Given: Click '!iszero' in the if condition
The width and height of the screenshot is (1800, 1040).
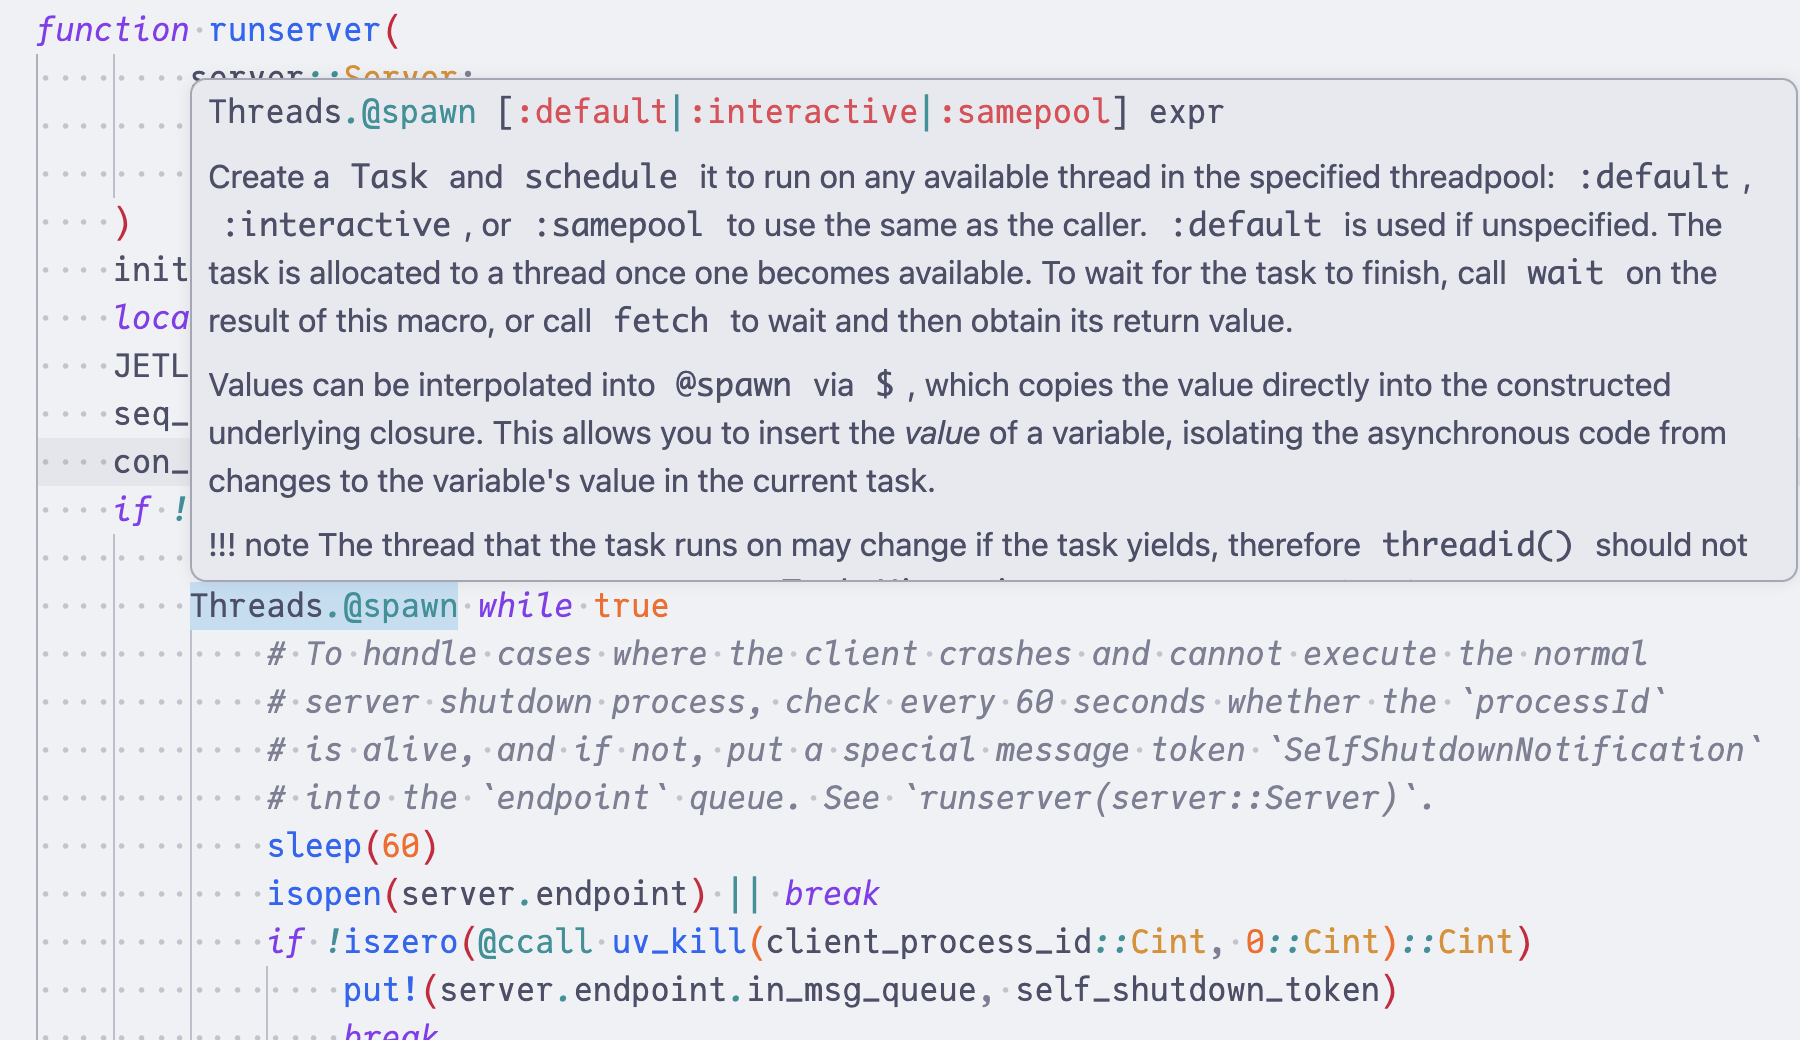Looking at the screenshot, I should (x=391, y=942).
